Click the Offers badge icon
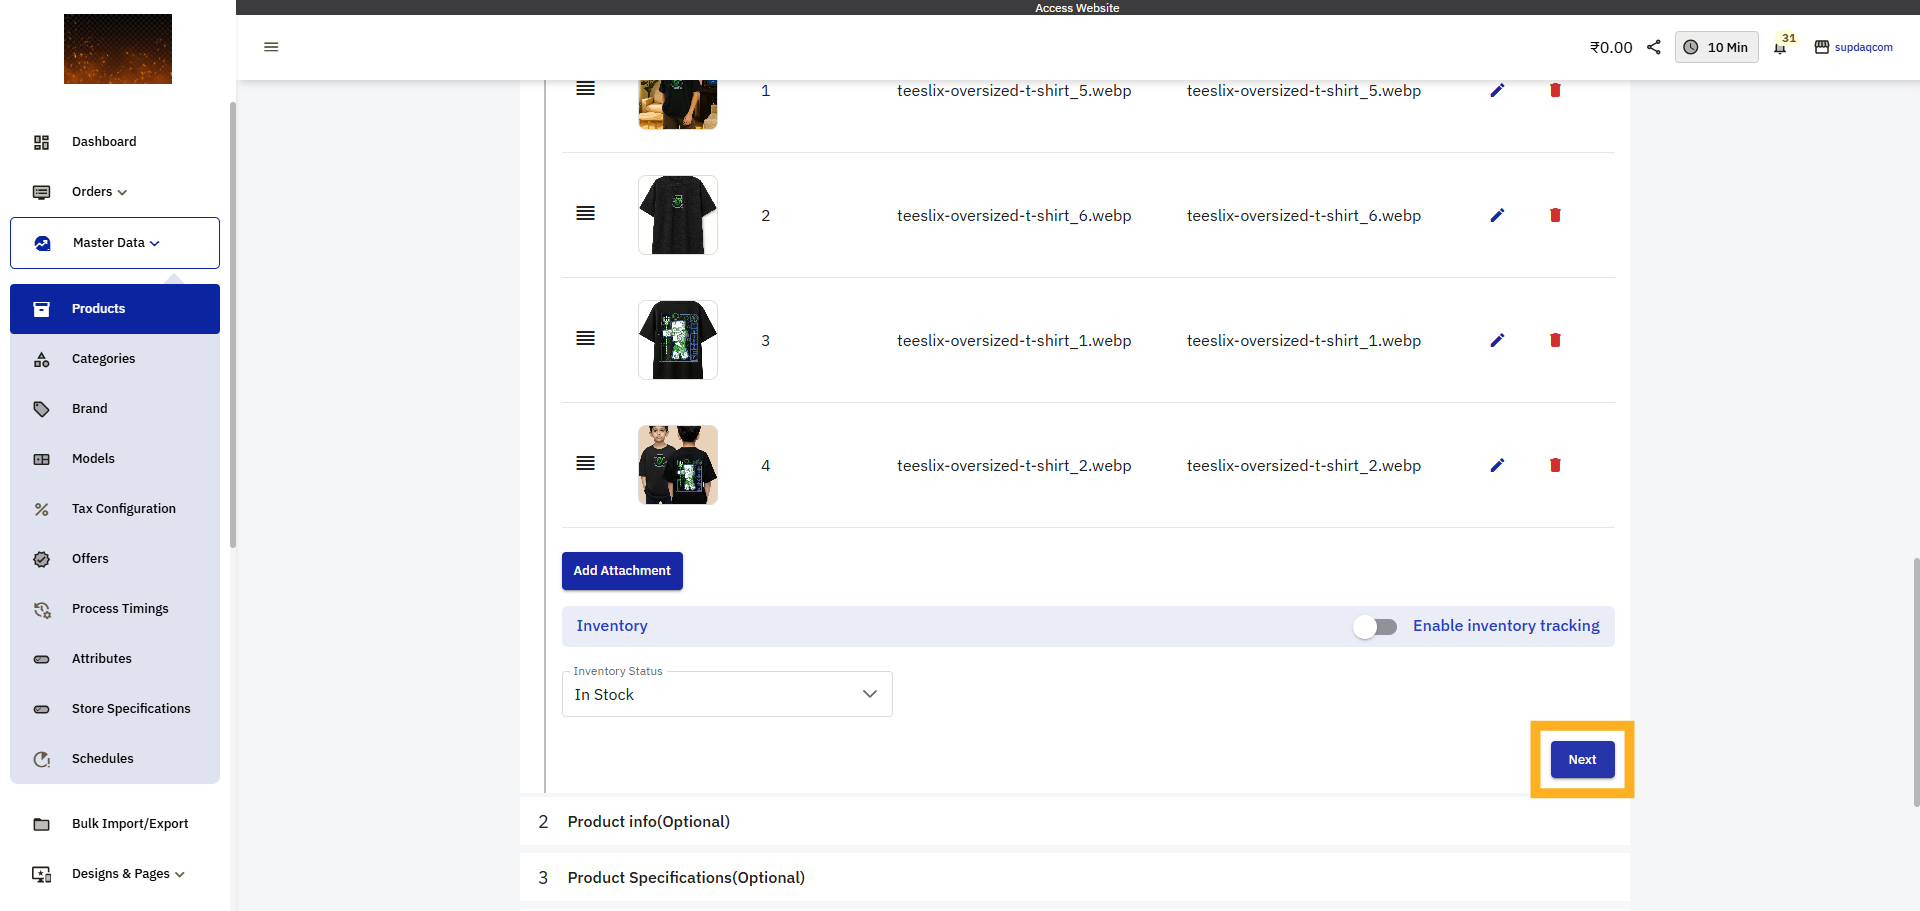 pos(41,559)
